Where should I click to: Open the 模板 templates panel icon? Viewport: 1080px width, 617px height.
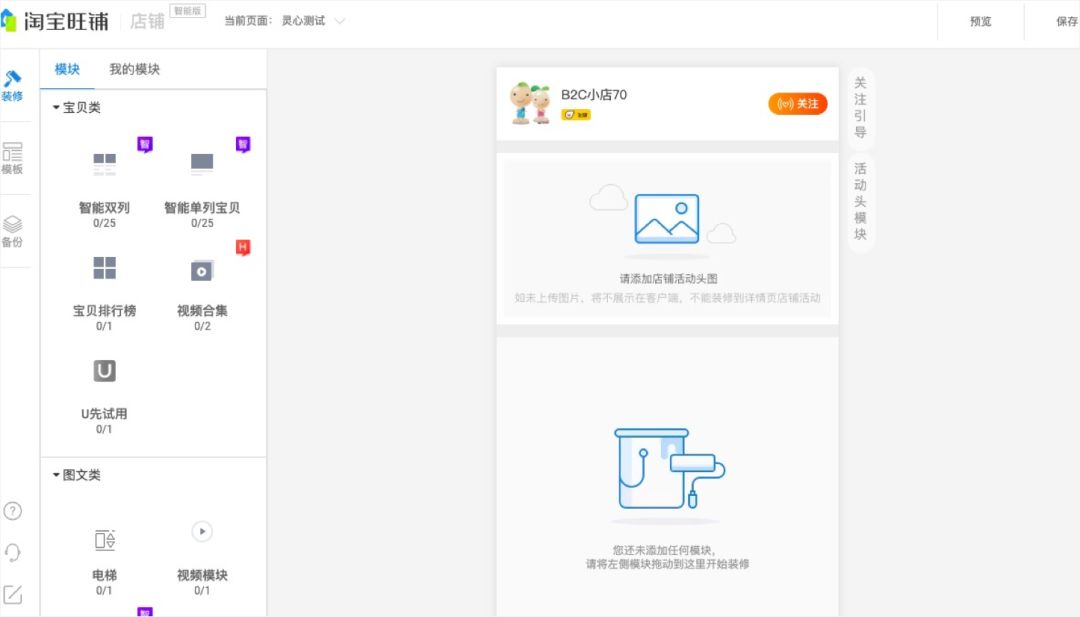[14, 160]
